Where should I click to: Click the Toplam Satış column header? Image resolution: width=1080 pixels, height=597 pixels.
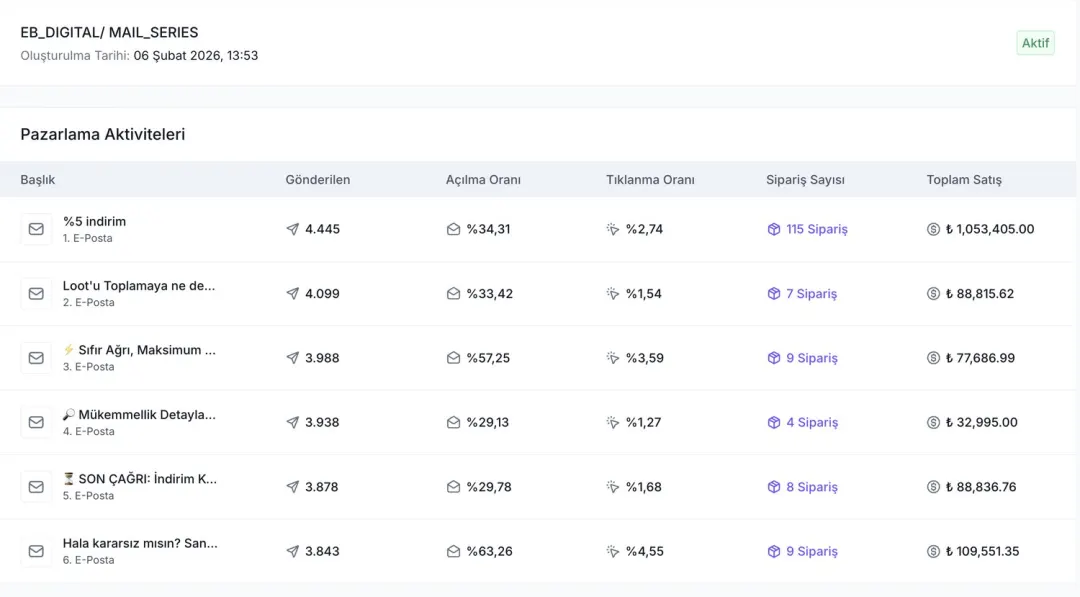click(964, 180)
